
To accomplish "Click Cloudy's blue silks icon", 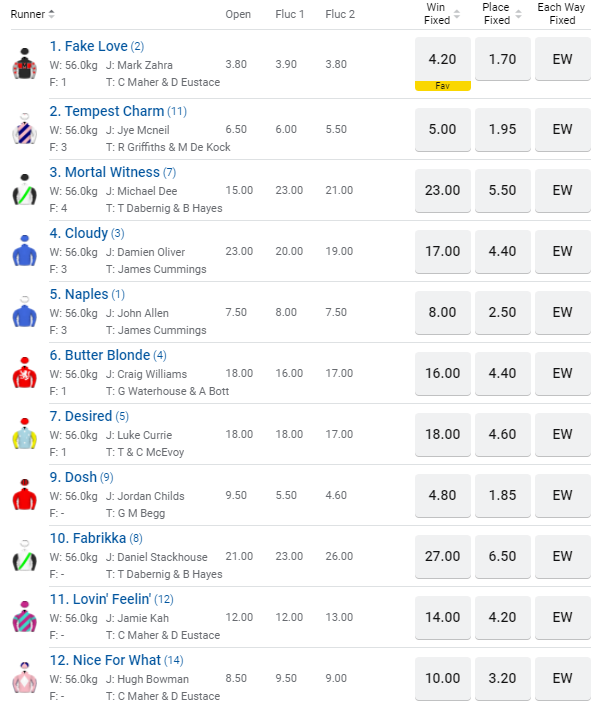I will point(24,251).
